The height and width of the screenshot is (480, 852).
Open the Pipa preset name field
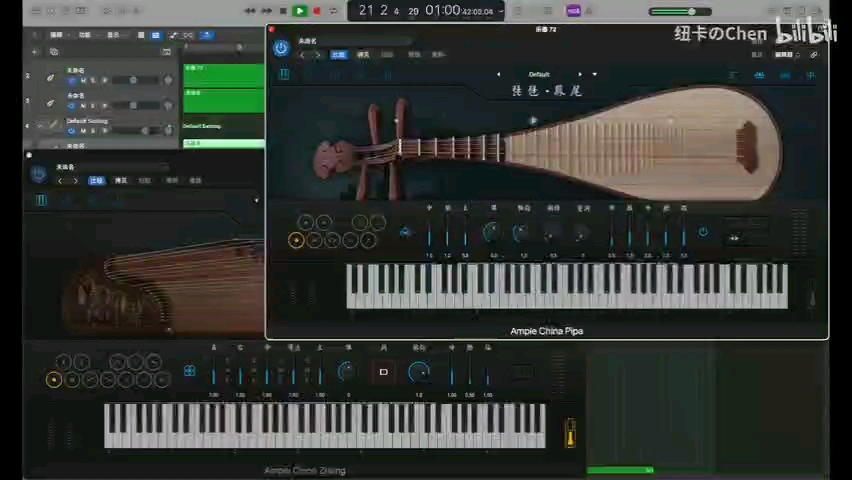pyautogui.click(x=353, y=41)
